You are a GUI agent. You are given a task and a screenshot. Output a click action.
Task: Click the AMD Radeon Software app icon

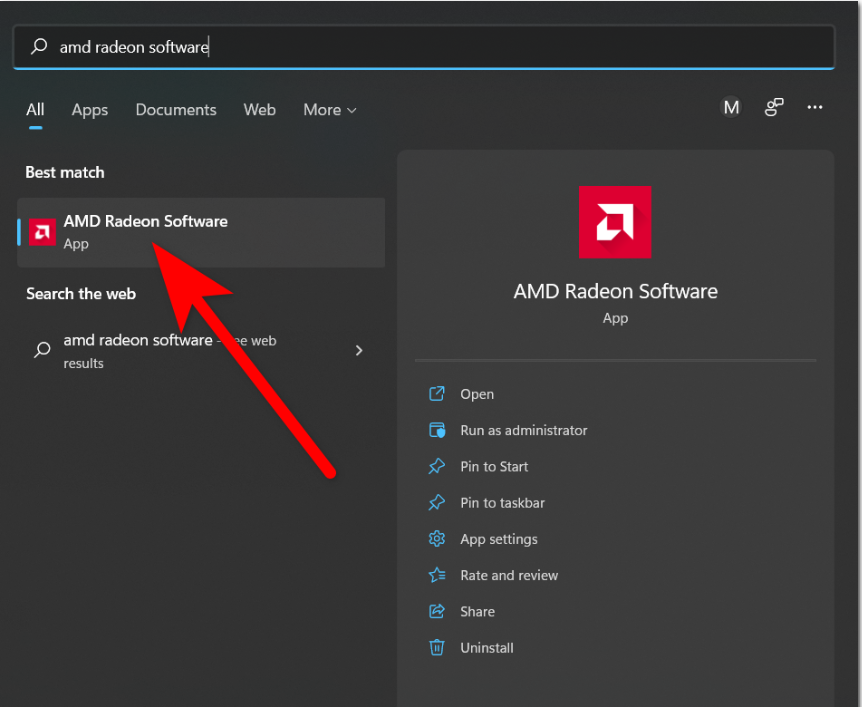click(42, 231)
